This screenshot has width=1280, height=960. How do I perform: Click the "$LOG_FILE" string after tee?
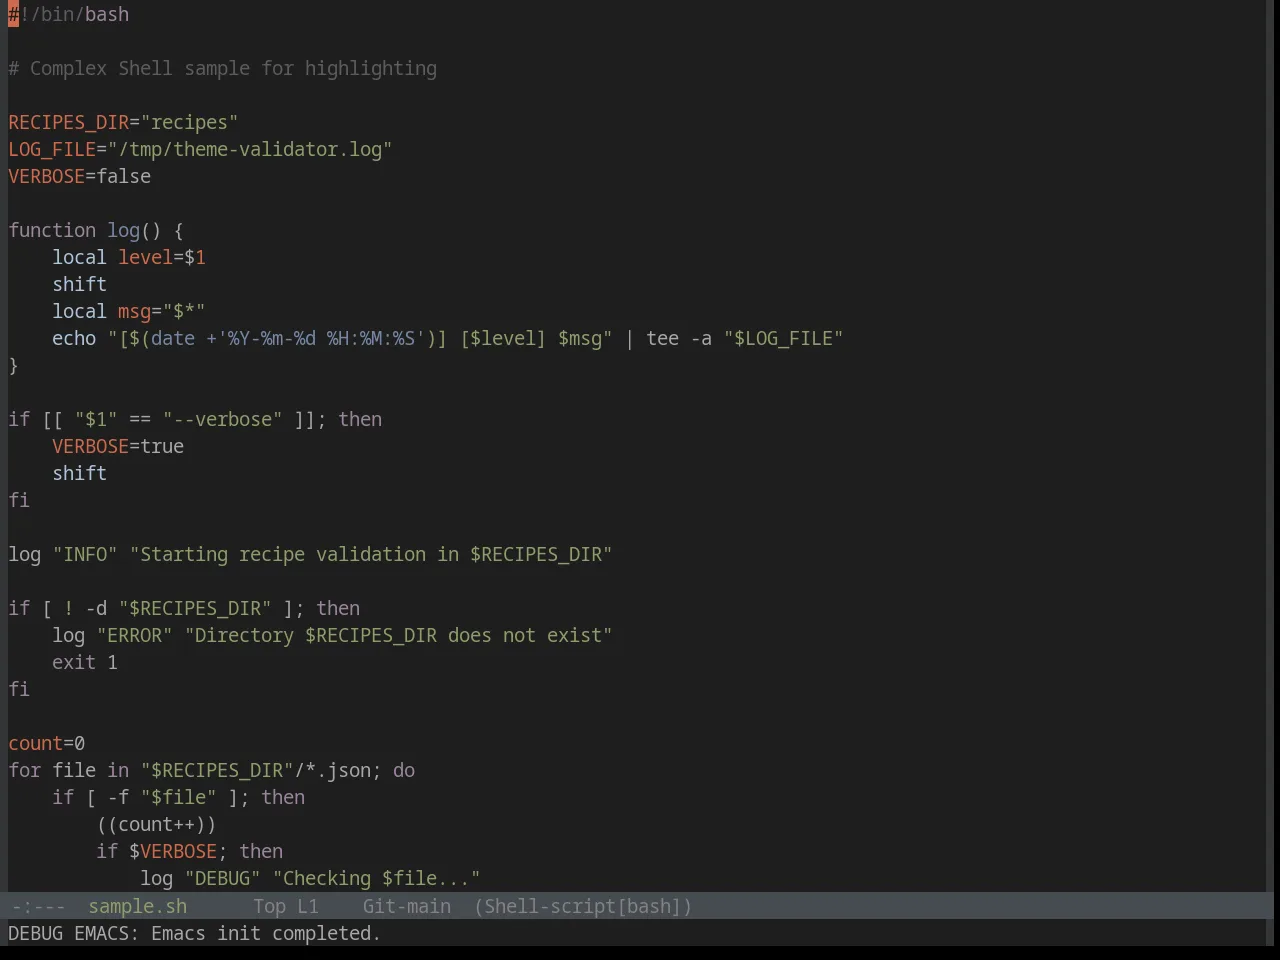[x=784, y=338]
